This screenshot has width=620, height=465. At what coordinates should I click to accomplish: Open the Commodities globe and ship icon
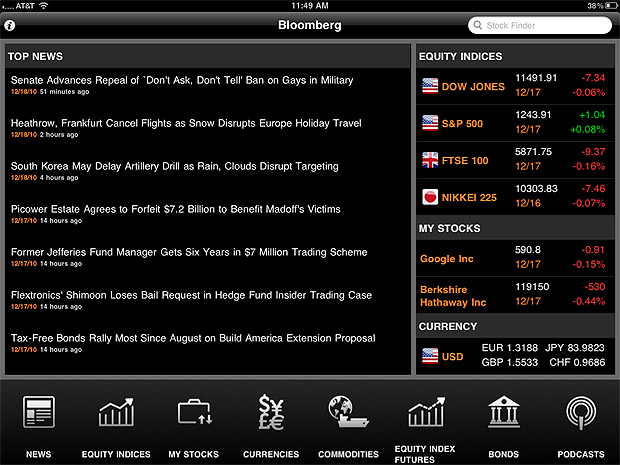click(348, 412)
